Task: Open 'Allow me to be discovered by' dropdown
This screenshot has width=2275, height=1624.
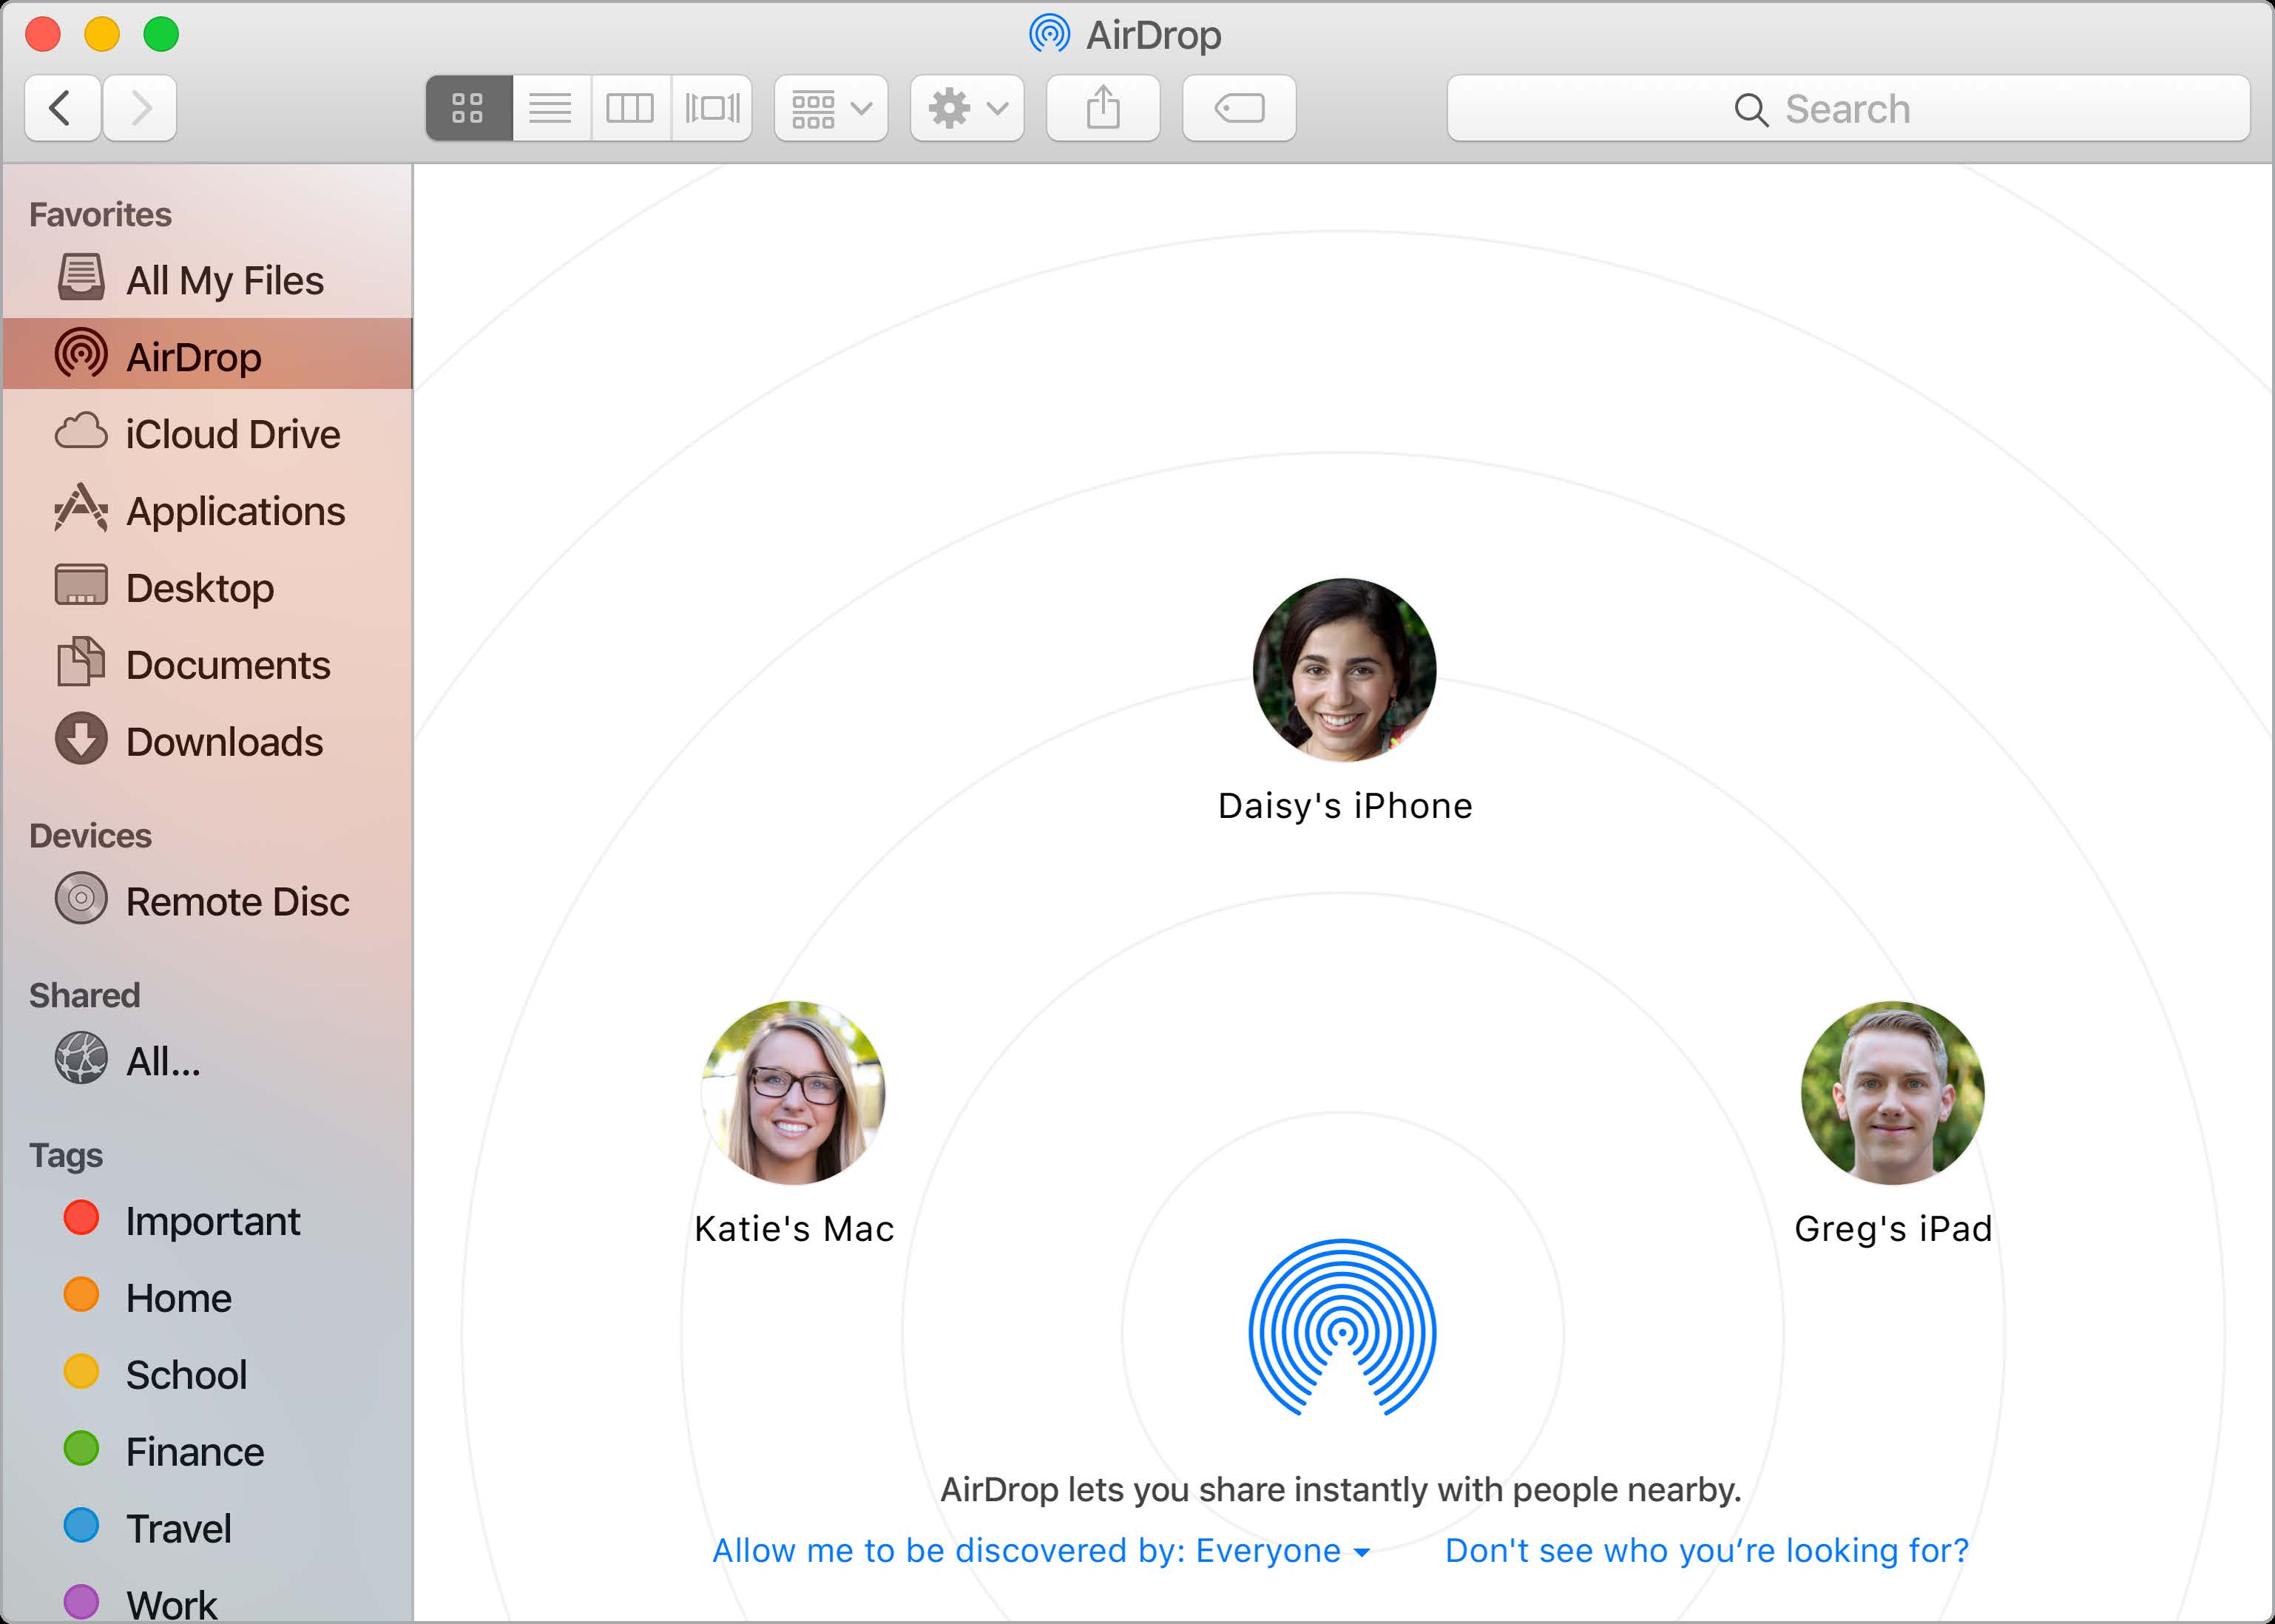Action: (x=1041, y=1551)
